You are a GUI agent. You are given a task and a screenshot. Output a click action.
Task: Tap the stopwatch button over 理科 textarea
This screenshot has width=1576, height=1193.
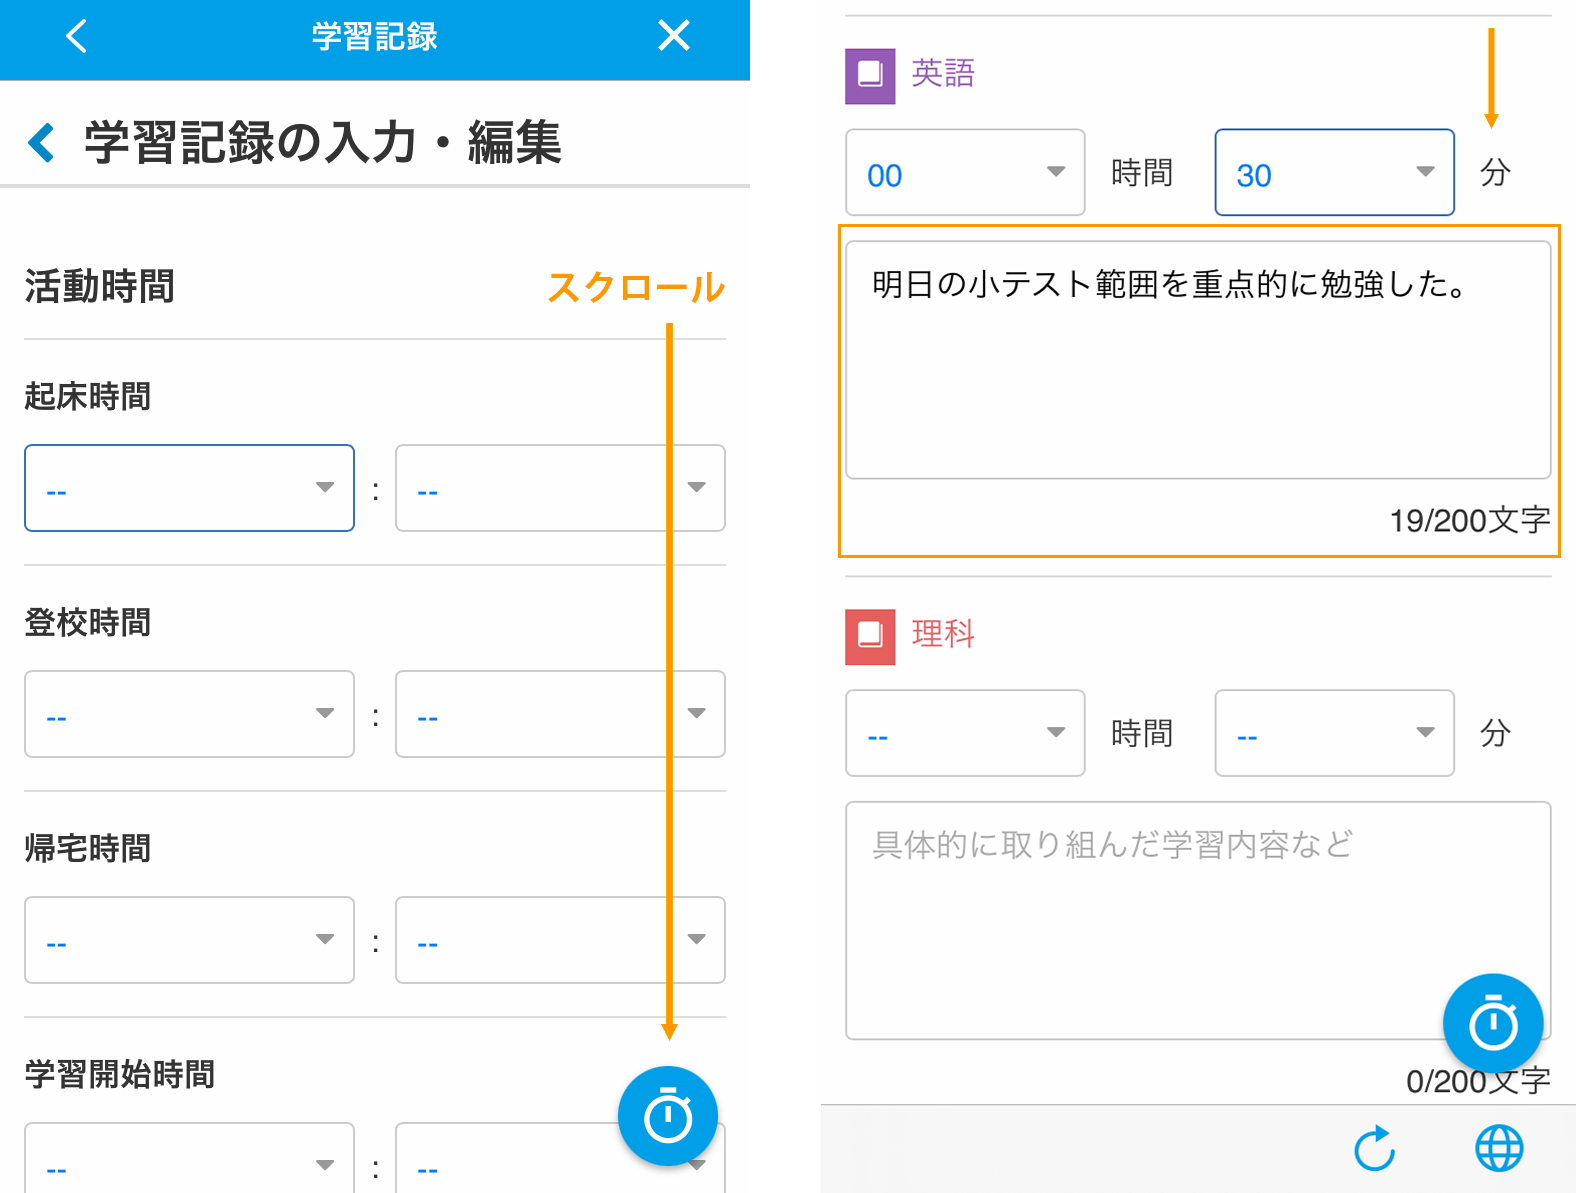coord(1493,1023)
